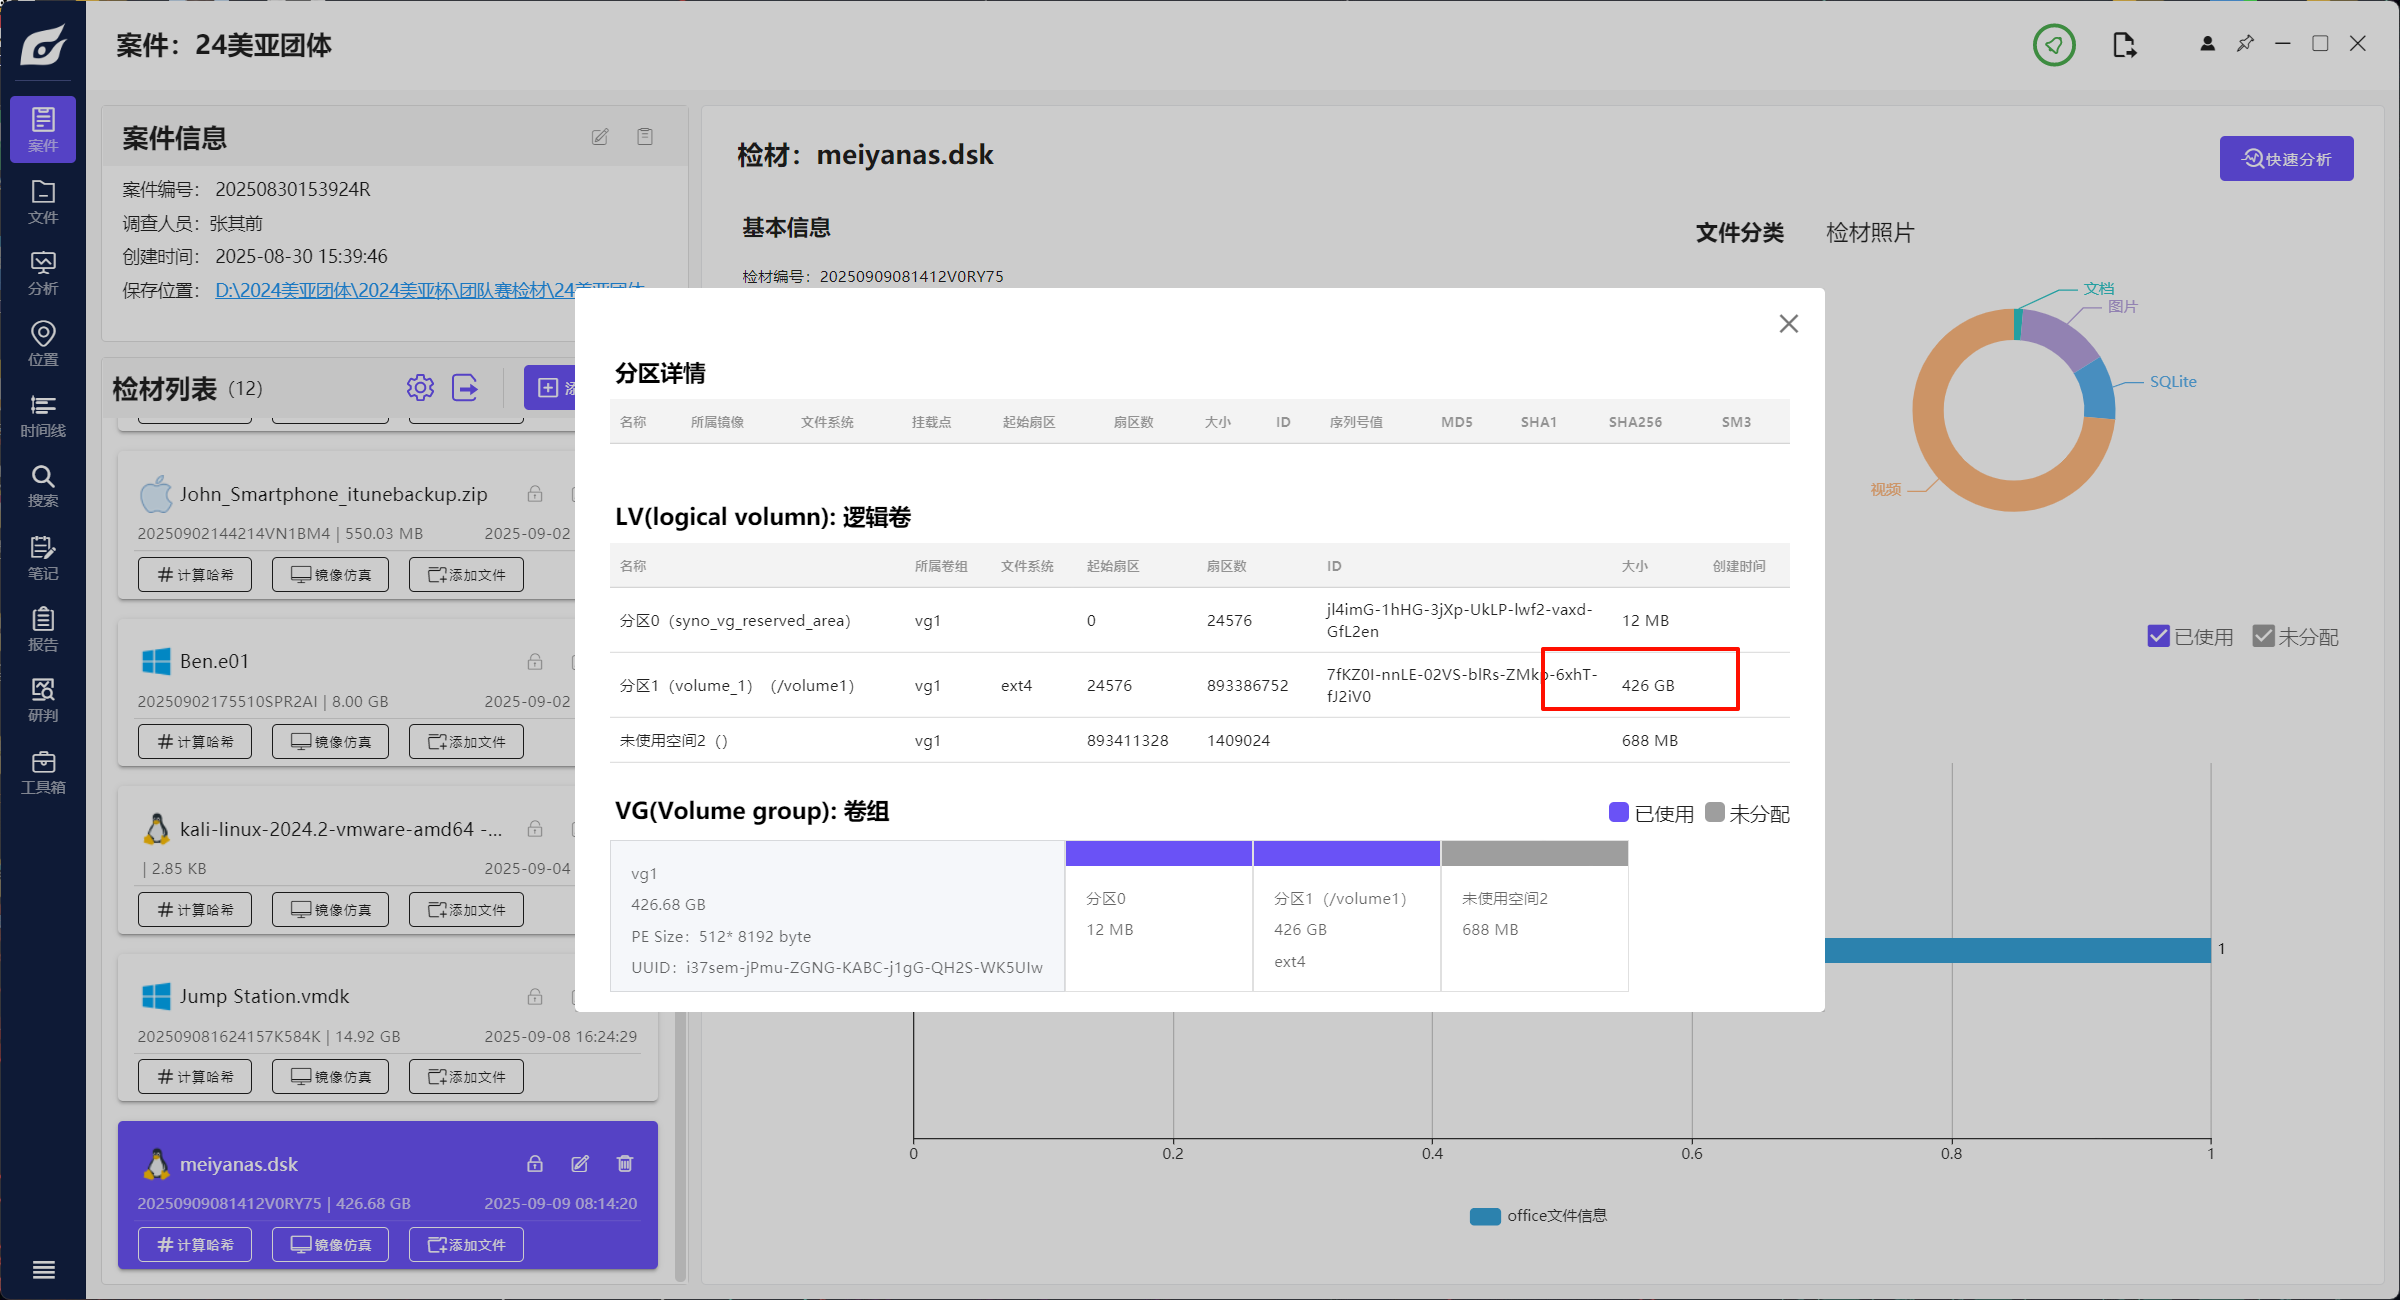Open the 报告 report sidebar icon
Image resolution: width=2400 pixels, height=1300 pixels.
pyautogui.click(x=43, y=628)
